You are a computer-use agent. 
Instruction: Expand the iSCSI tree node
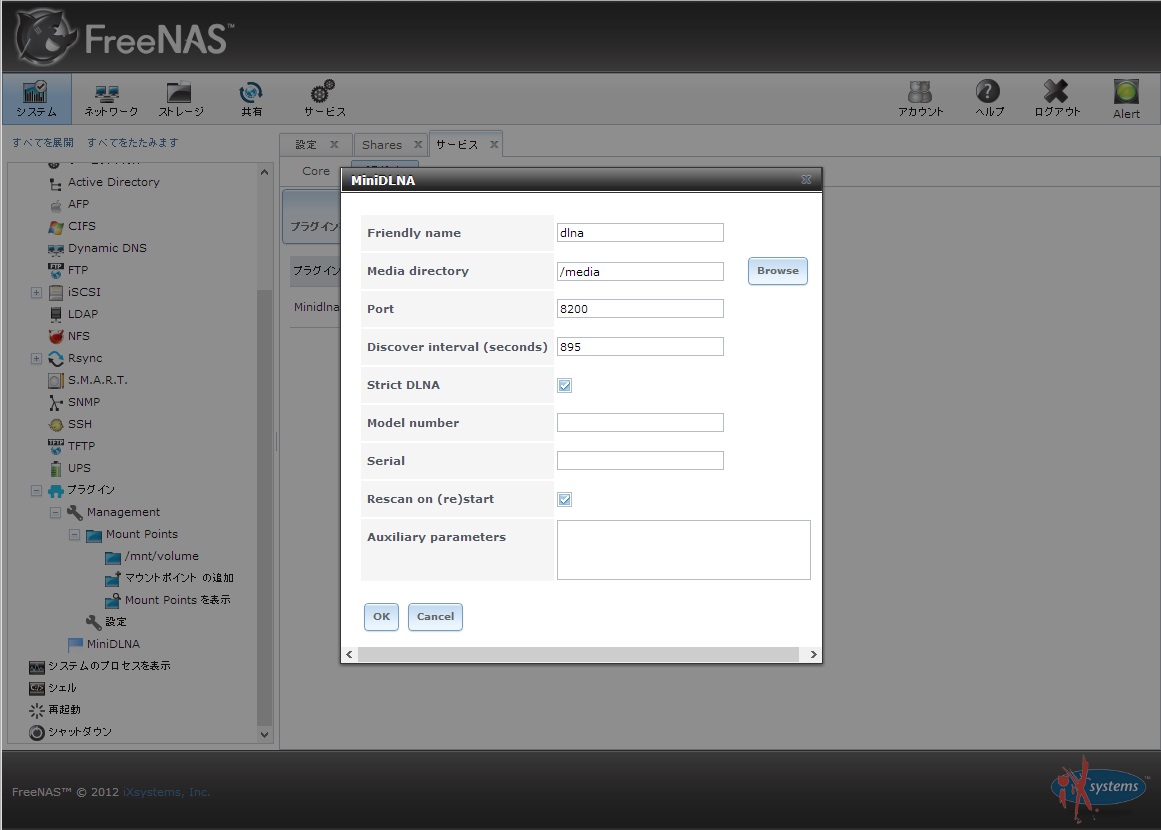pos(36,292)
